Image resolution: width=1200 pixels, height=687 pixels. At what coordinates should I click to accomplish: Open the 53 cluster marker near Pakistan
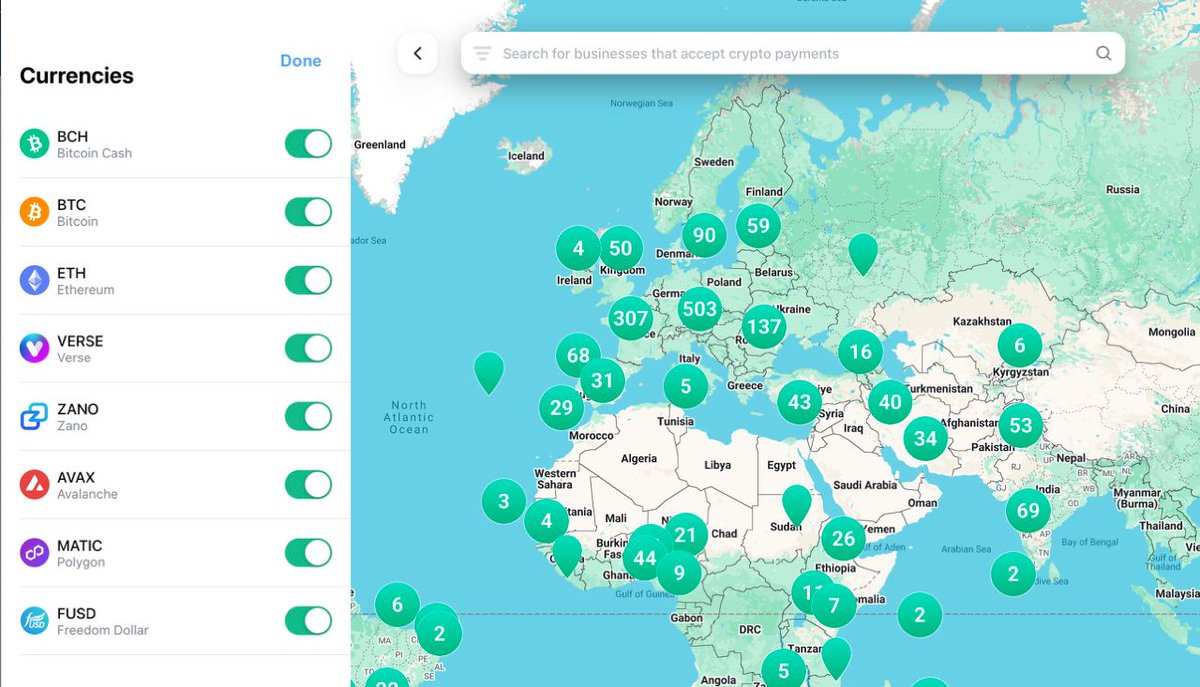[1020, 426]
